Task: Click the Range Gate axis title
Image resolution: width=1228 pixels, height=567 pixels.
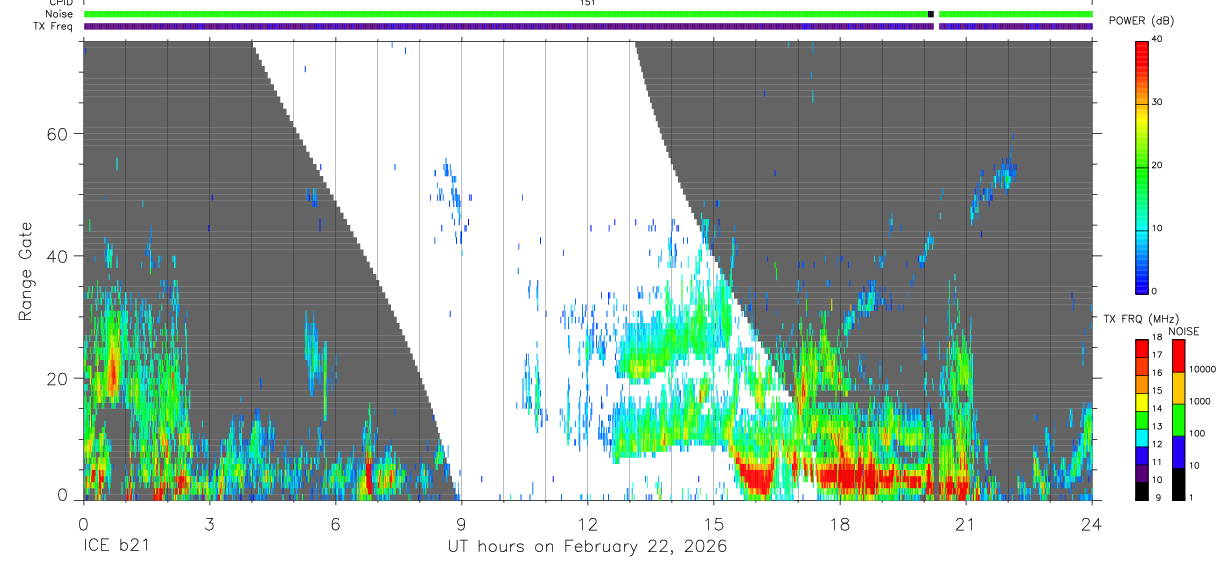Action: 26,272
